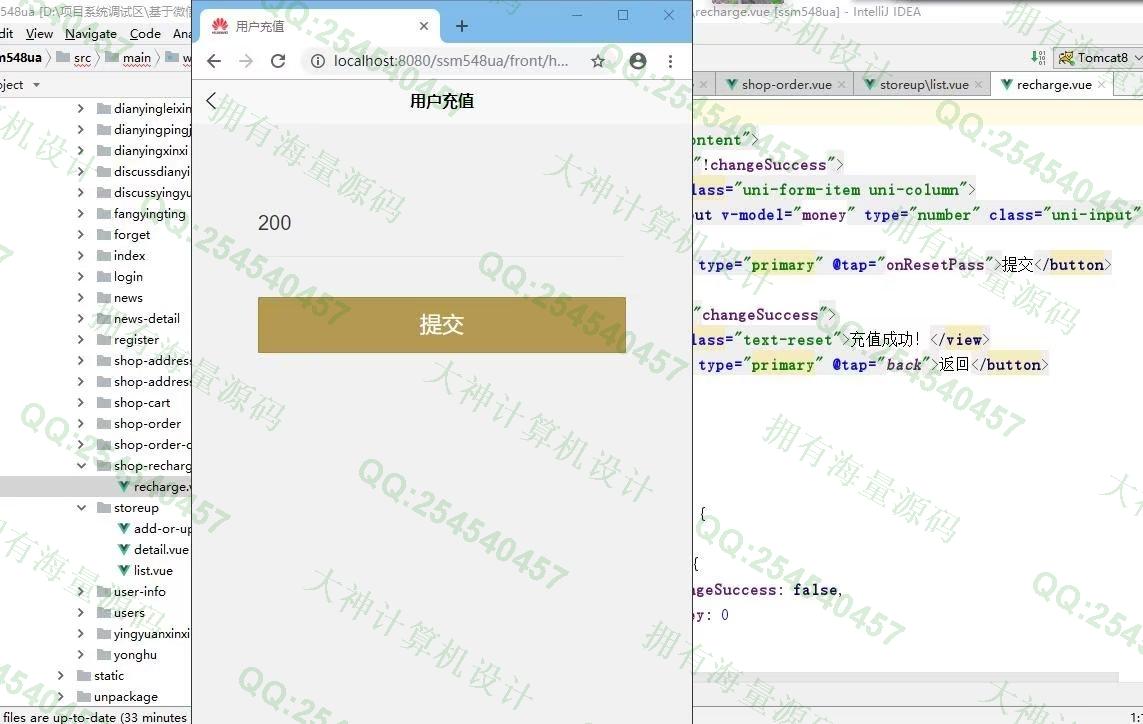Expand the user-info folder
The height and width of the screenshot is (724, 1143).
[x=81, y=592]
